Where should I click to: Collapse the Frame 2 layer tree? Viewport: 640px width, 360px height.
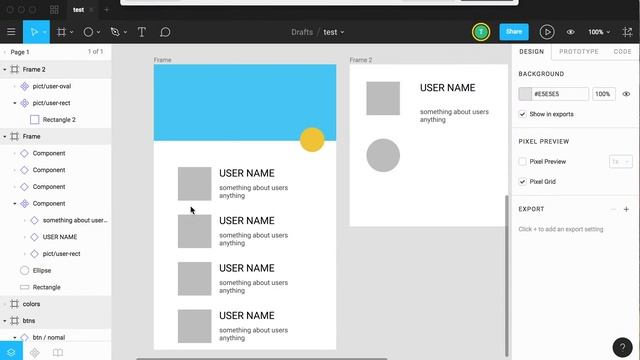coord(5,69)
